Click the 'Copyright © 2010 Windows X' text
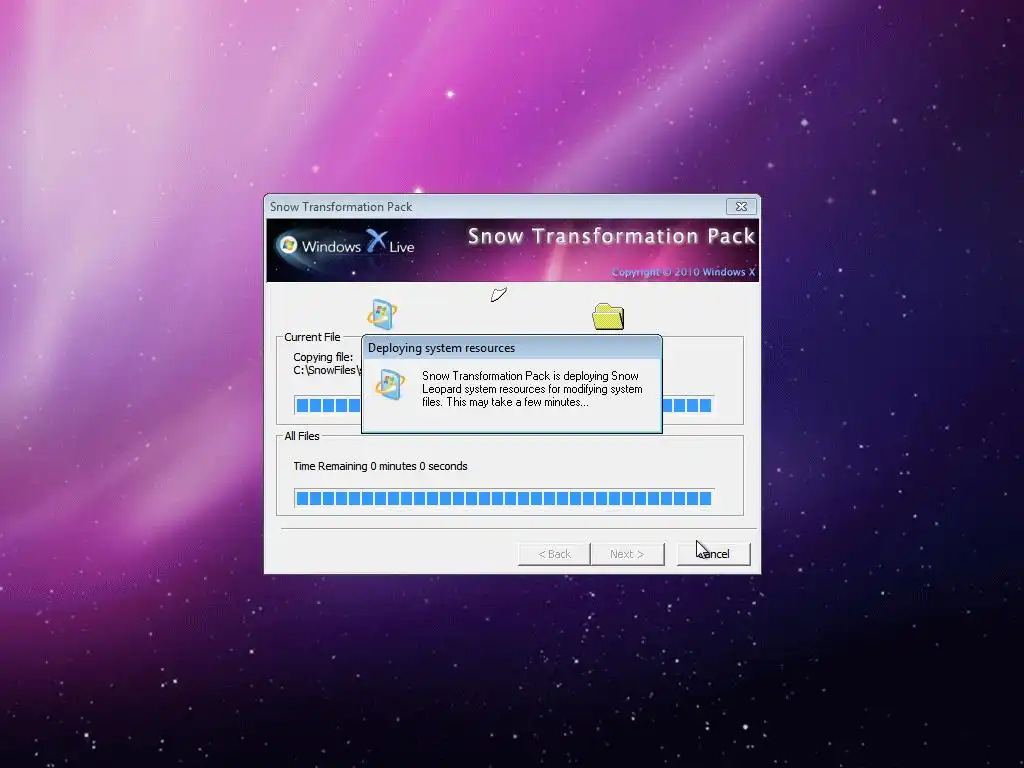Image resolution: width=1024 pixels, height=768 pixels. pos(683,272)
